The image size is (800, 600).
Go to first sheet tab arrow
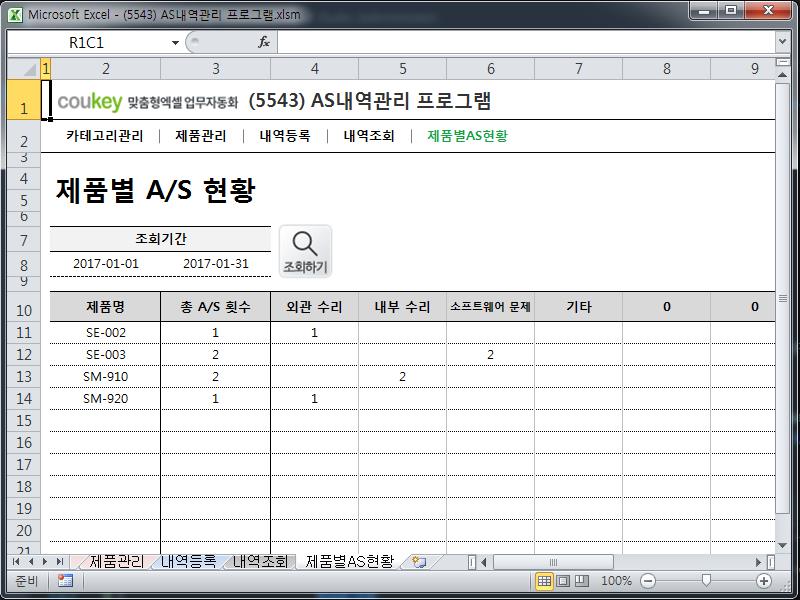[16, 562]
